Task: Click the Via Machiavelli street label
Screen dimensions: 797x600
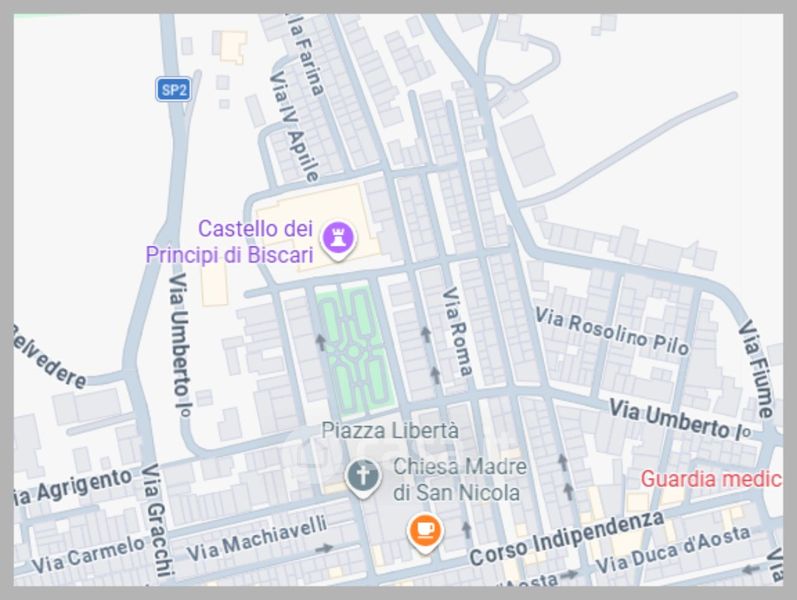Action: point(257,538)
